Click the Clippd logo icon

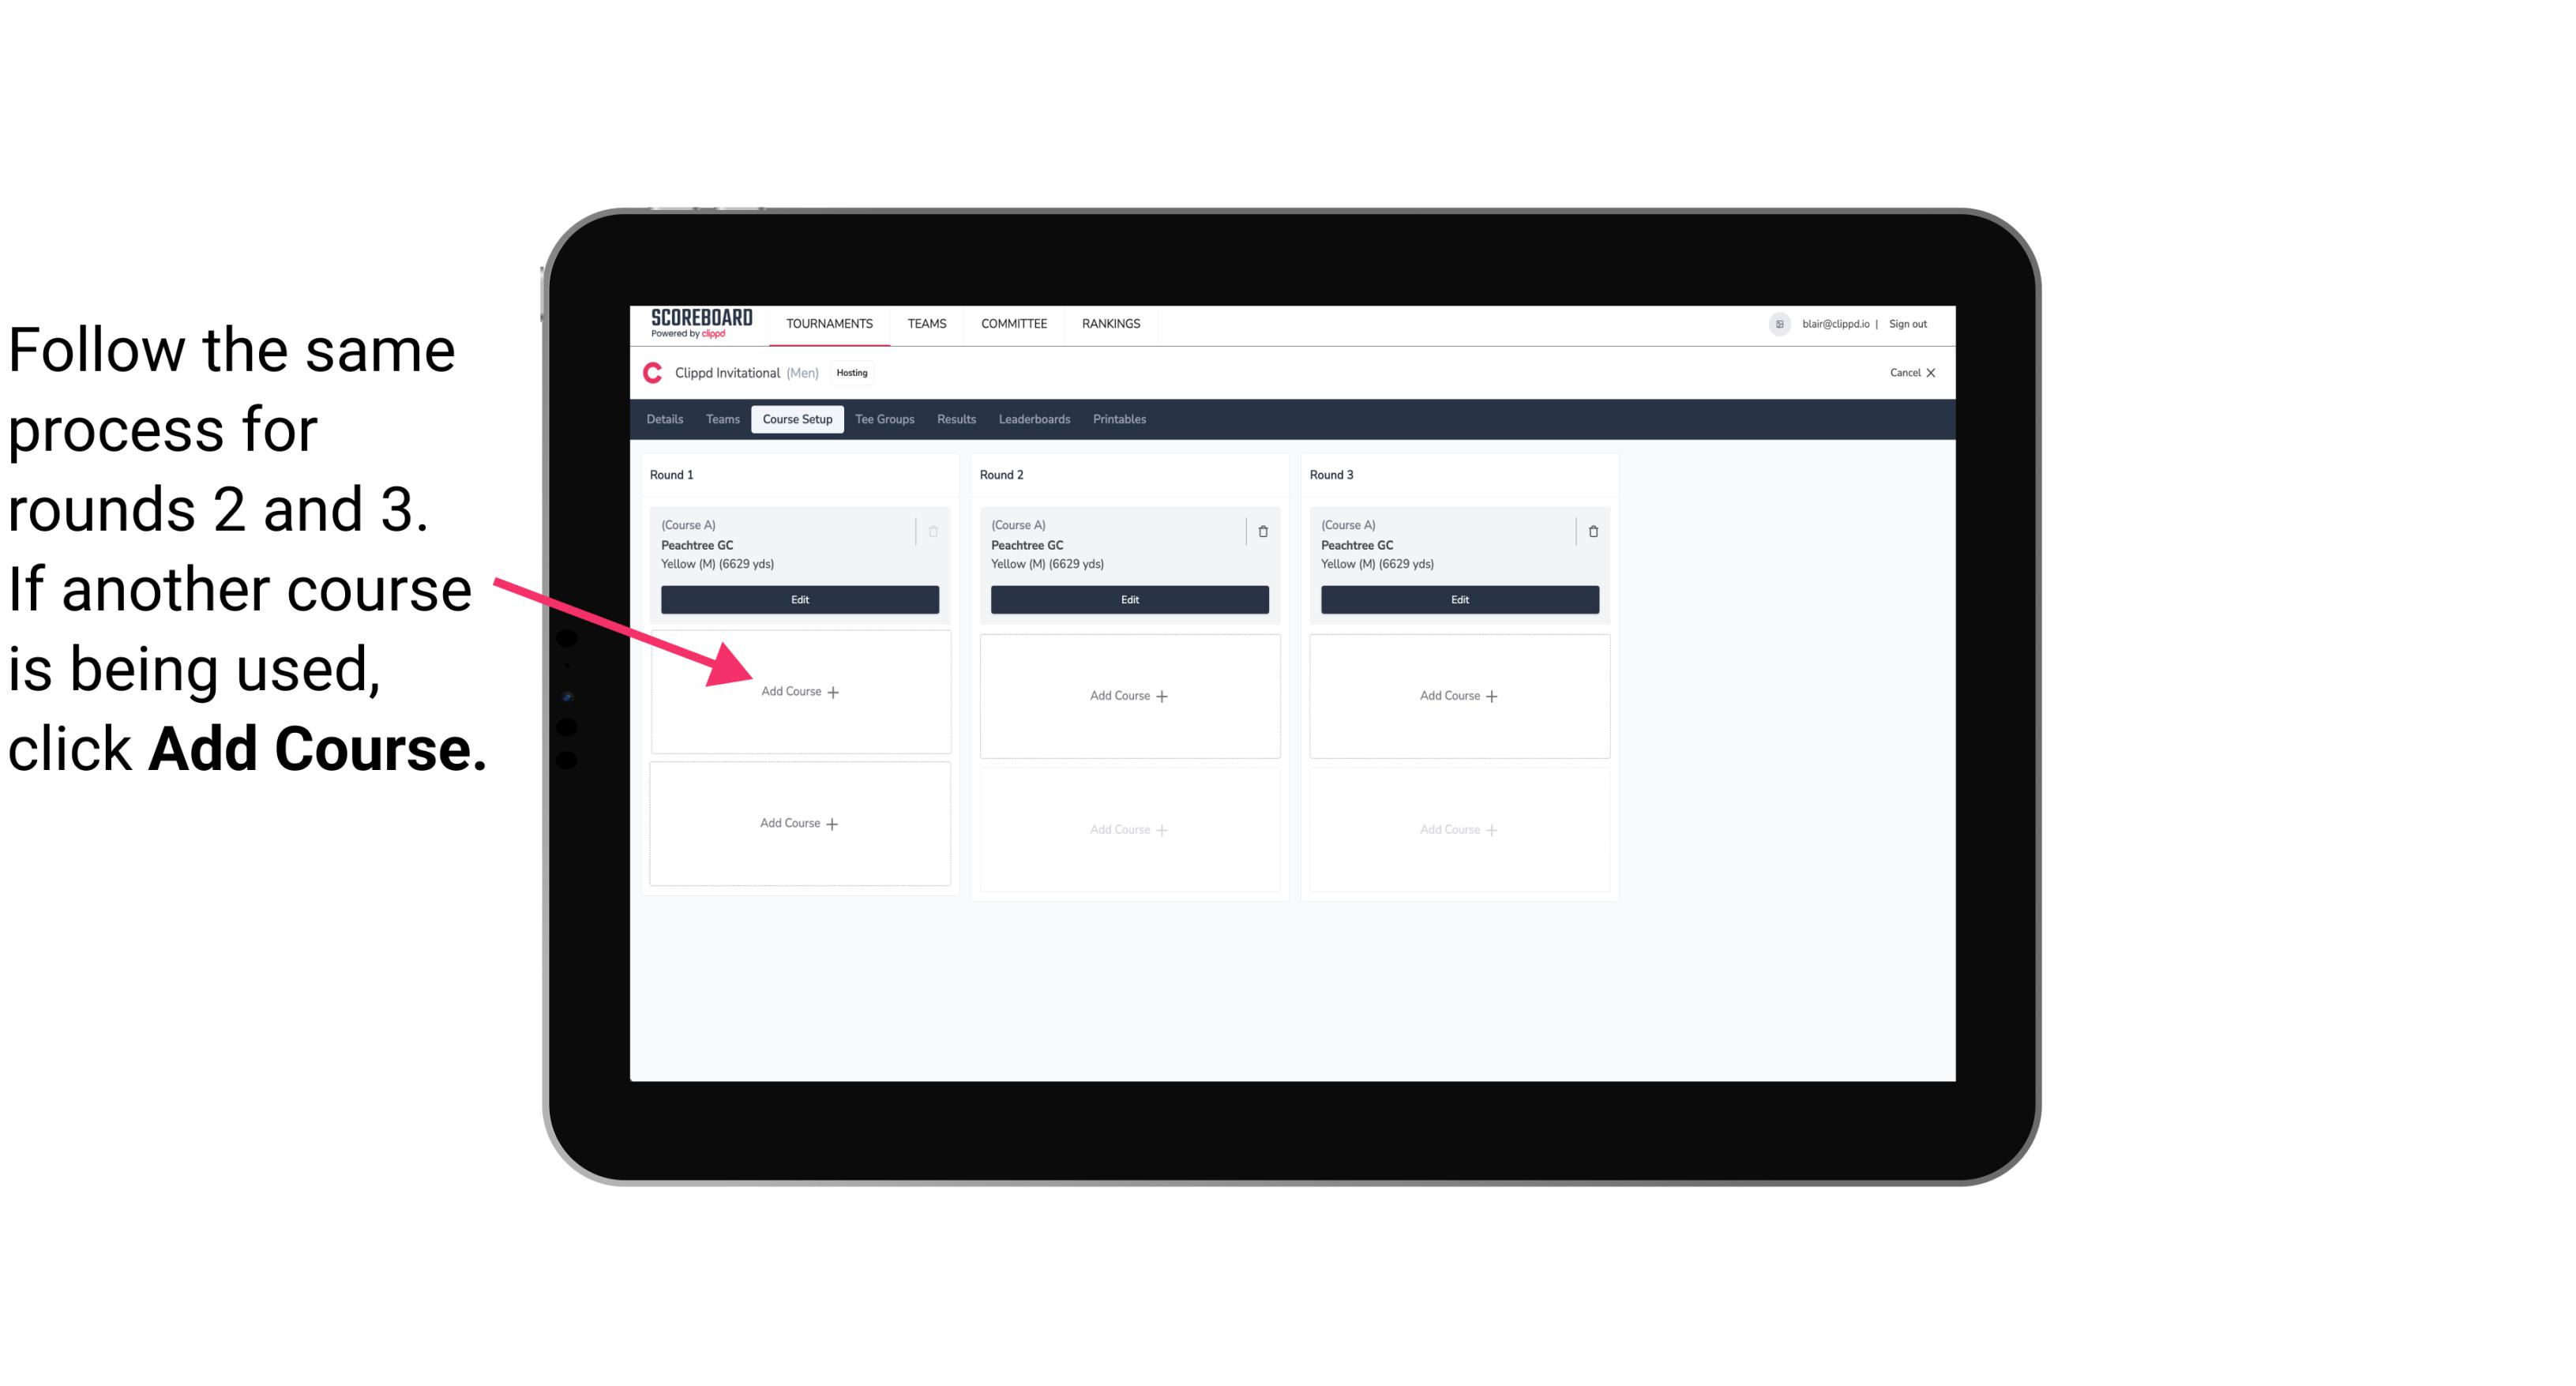(x=652, y=372)
